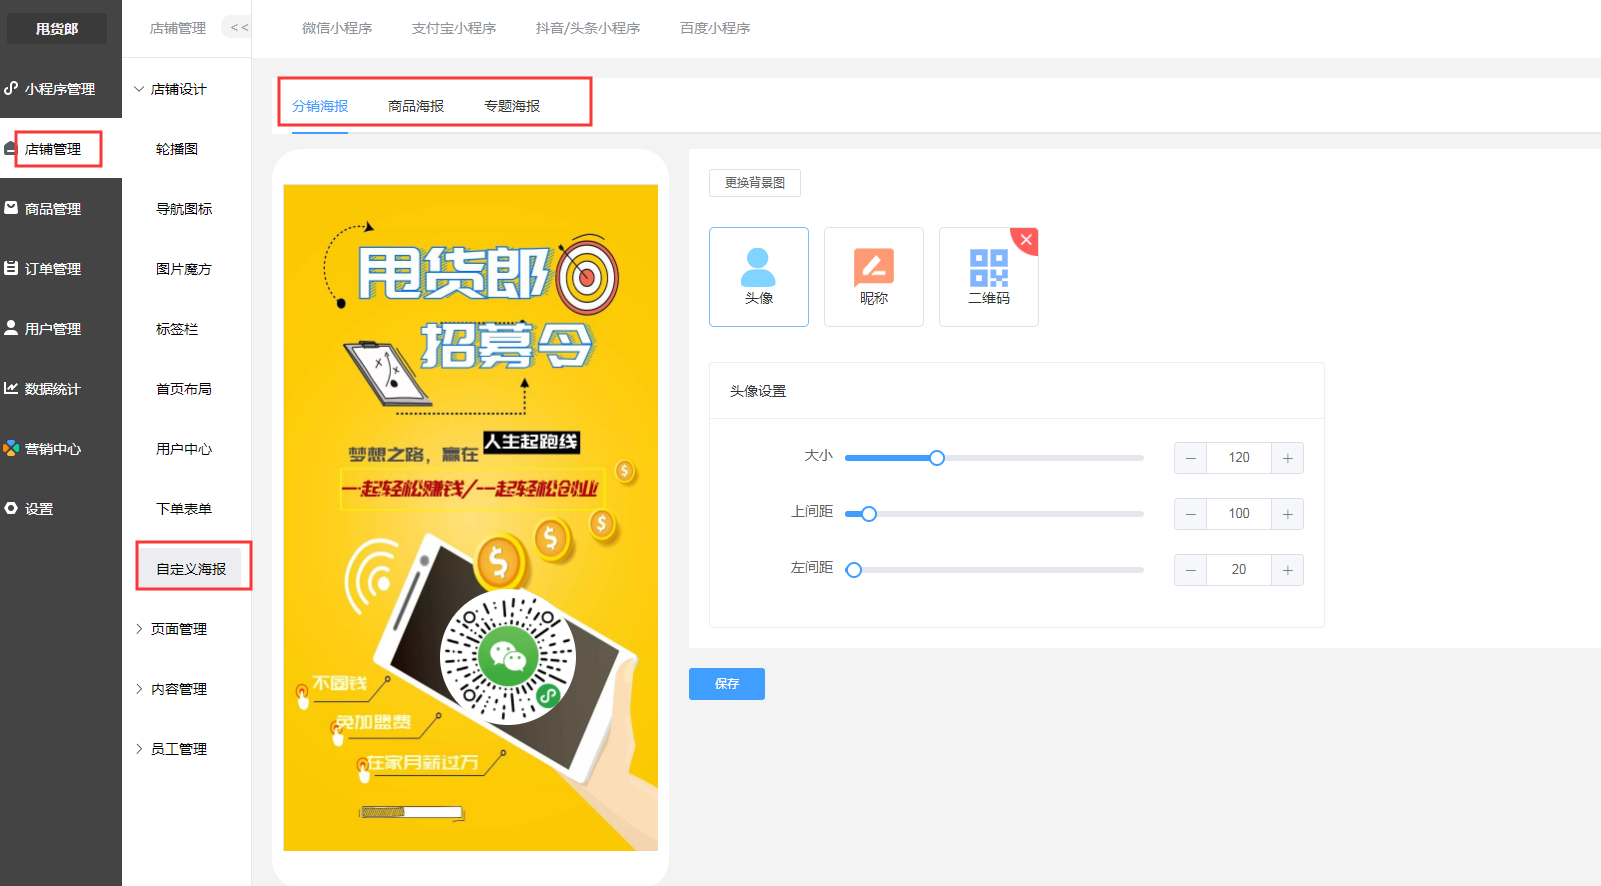Open 小程序管理 in the sidebar

point(60,89)
